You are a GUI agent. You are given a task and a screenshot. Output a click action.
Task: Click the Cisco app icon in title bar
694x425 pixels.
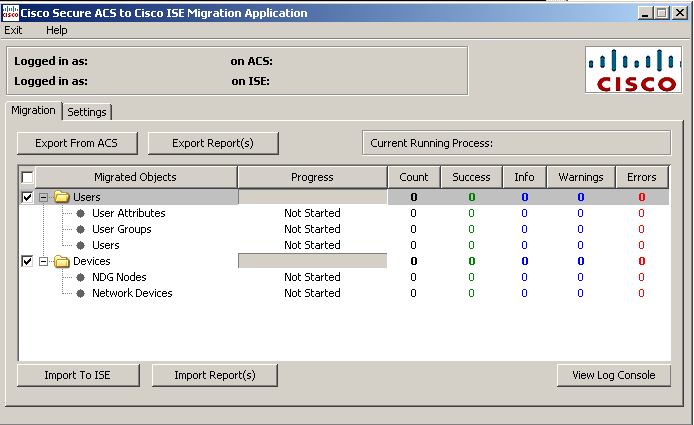tap(10, 13)
